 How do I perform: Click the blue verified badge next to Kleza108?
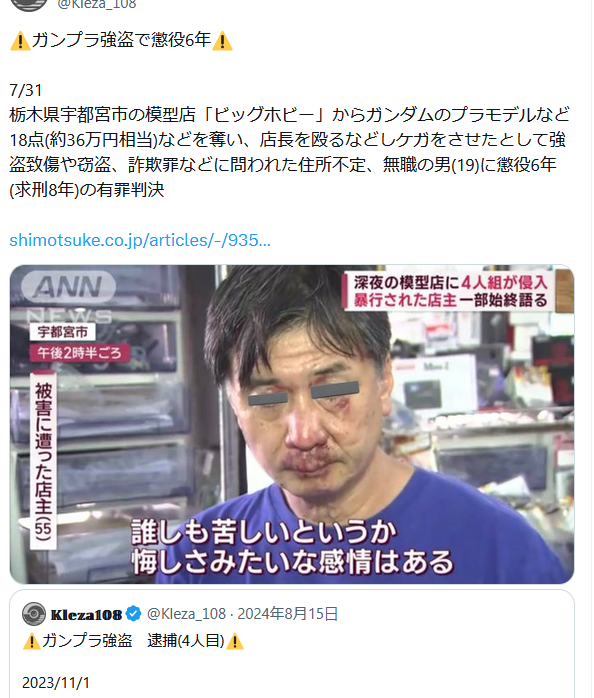pos(133,614)
